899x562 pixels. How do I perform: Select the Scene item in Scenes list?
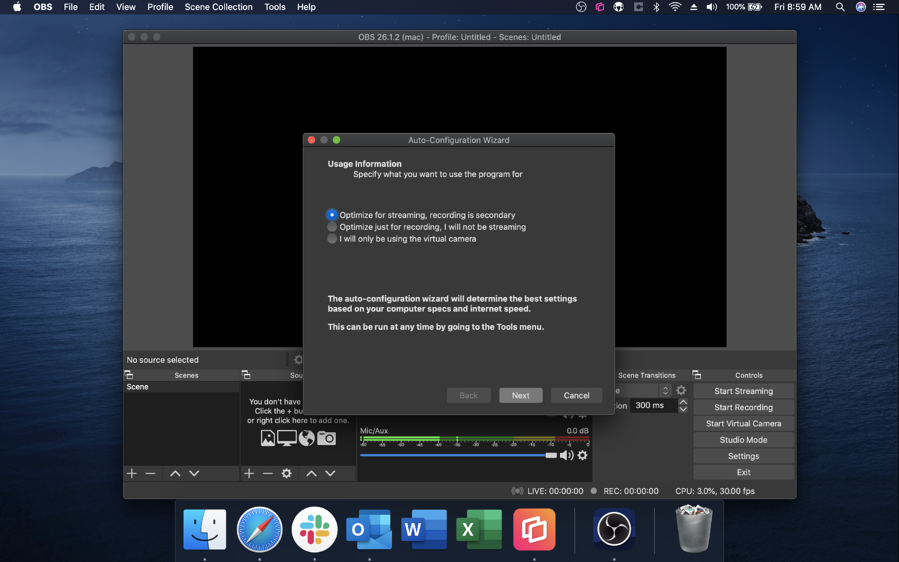pos(182,387)
